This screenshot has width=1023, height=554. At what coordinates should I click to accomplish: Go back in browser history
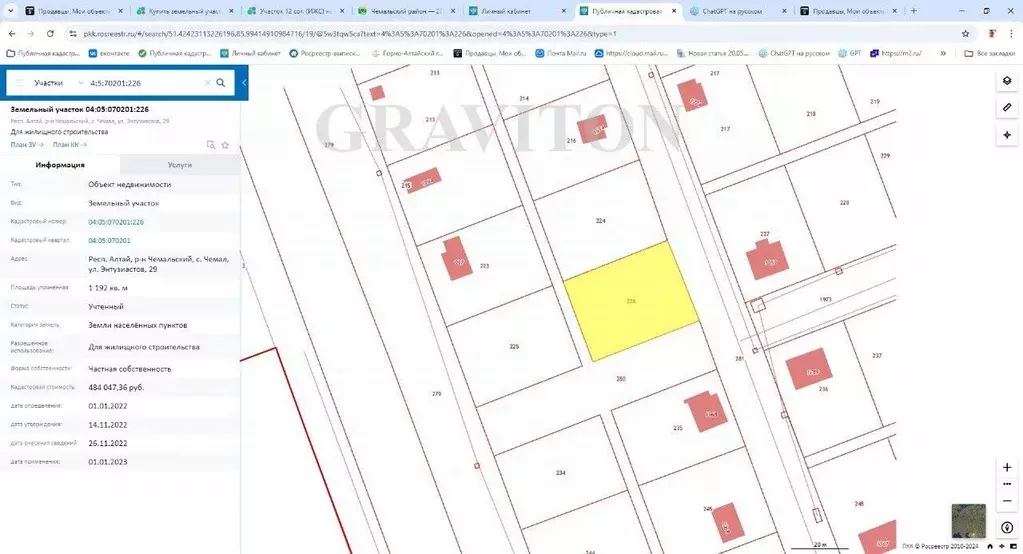(x=12, y=33)
